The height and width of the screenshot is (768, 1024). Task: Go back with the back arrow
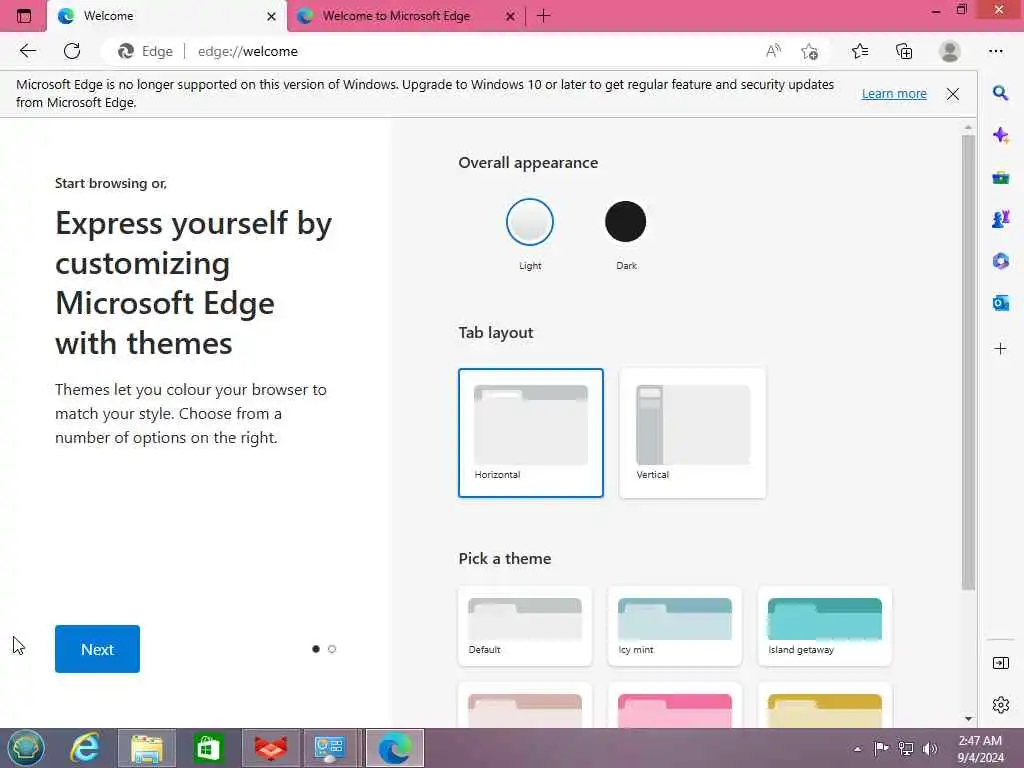27,51
